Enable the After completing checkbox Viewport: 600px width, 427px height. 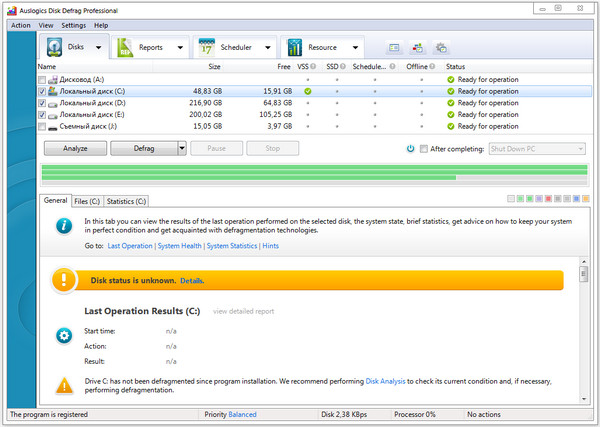click(423, 149)
